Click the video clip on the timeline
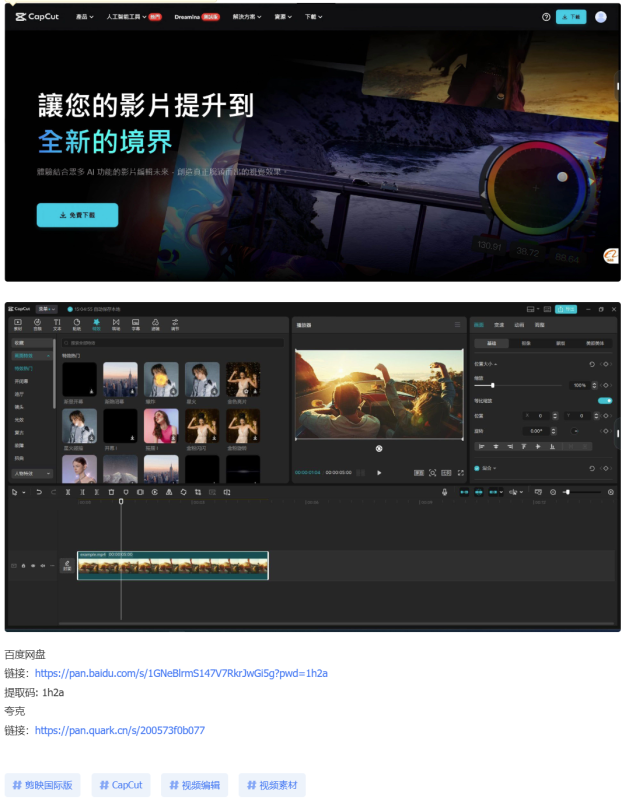629x800 pixels. 173,566
